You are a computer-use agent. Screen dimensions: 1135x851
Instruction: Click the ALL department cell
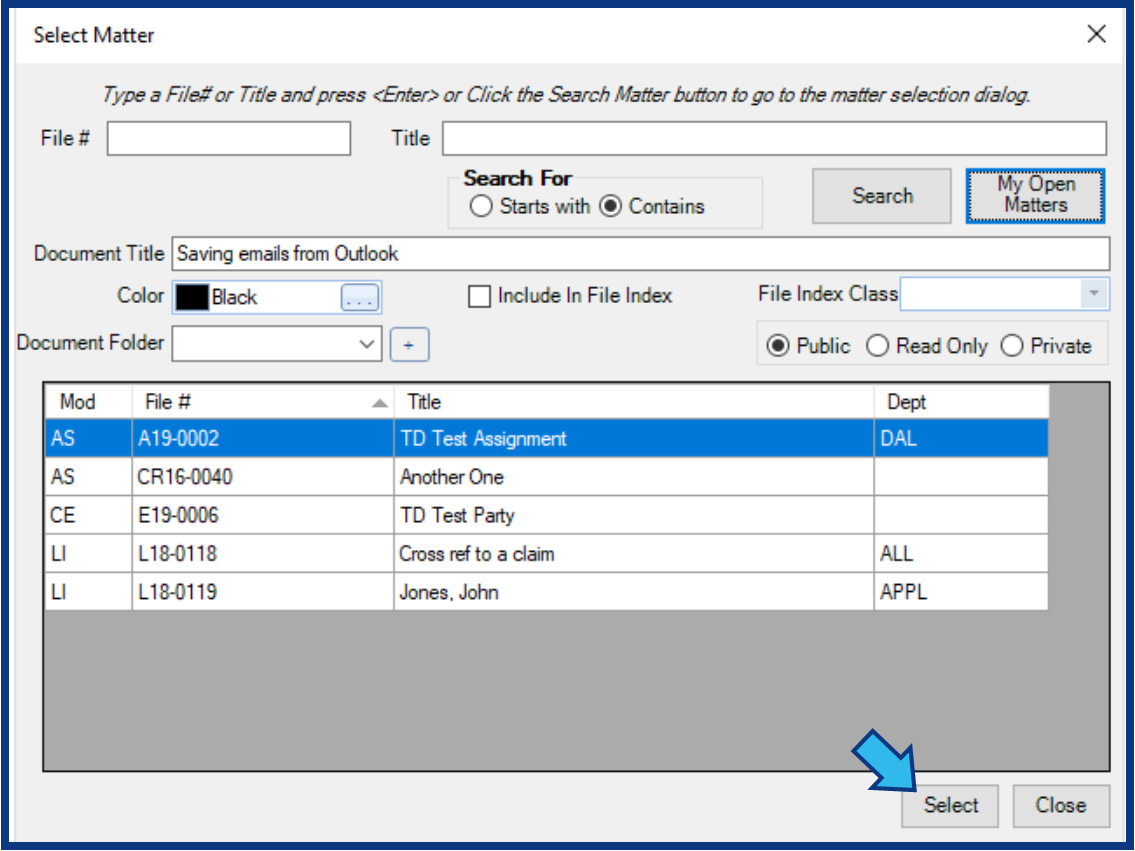pyautogui.click(x=961, y=554)
